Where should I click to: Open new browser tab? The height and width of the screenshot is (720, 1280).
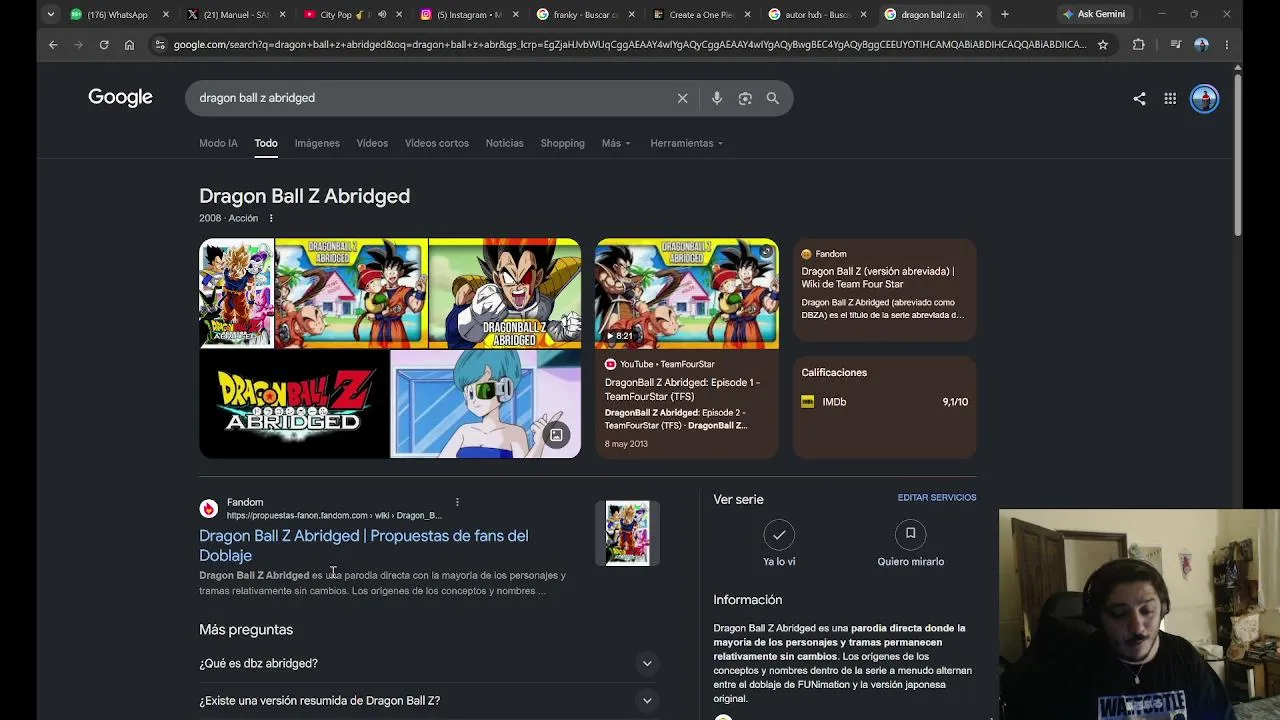[x=1004, y=14]
